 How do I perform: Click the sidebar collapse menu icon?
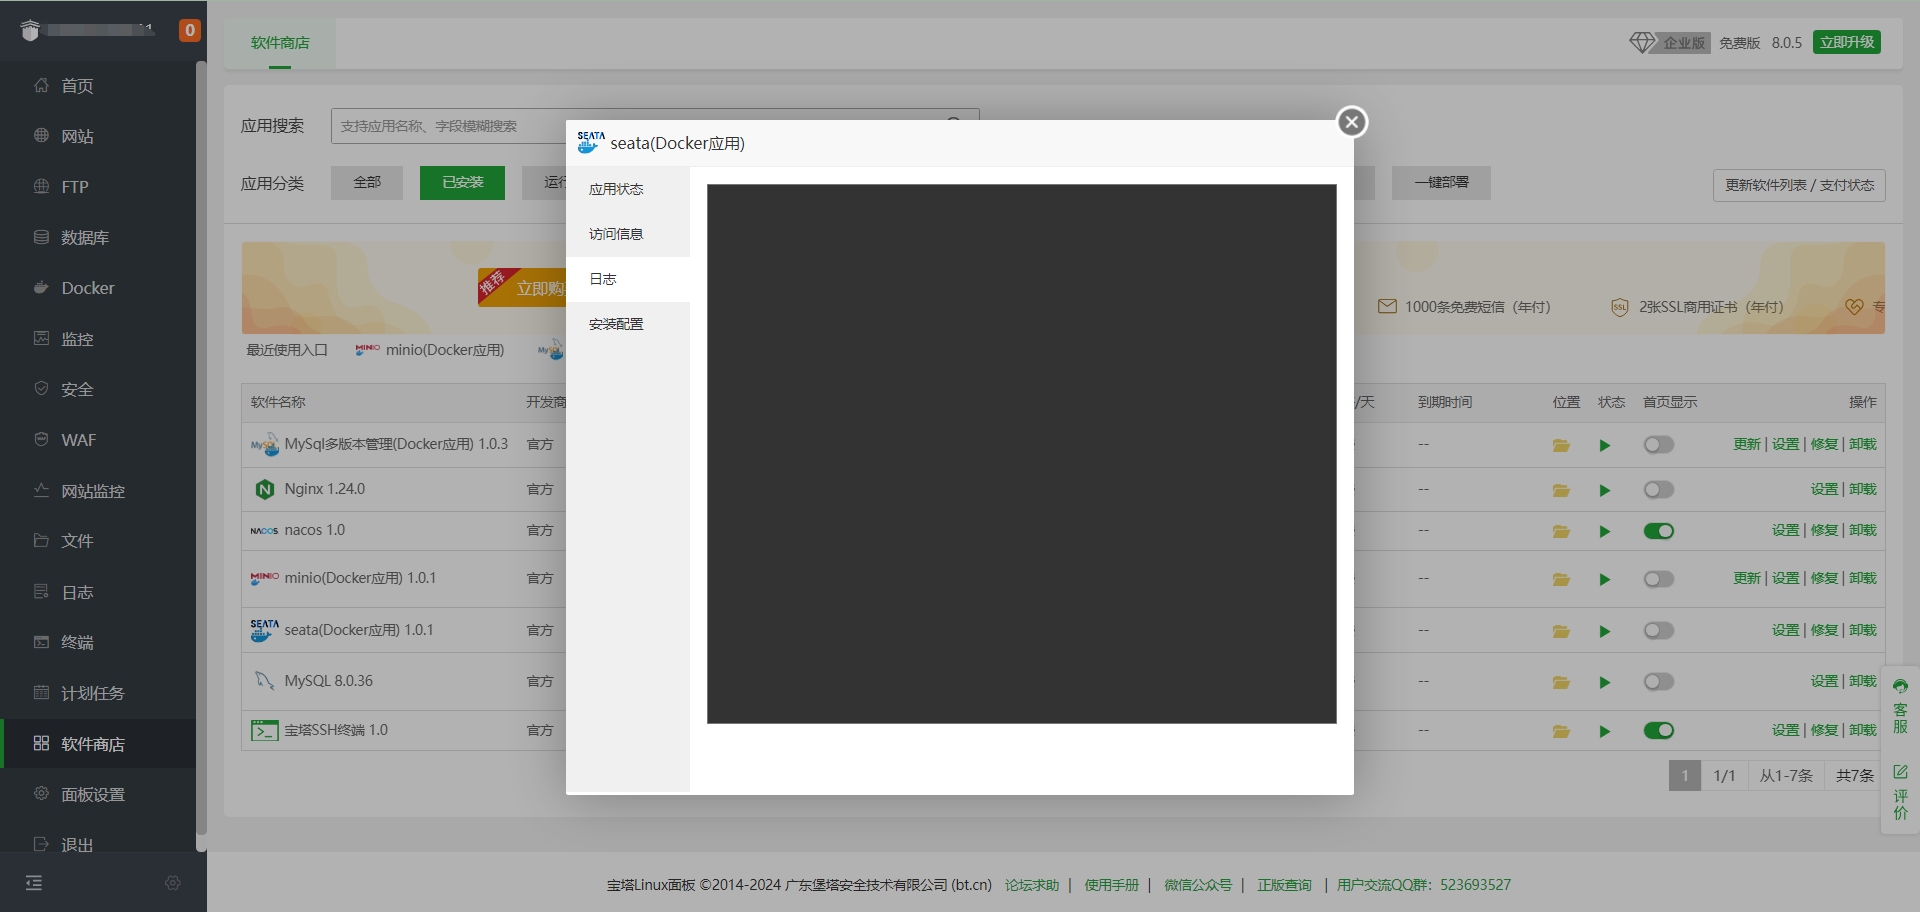pos(34,883)
